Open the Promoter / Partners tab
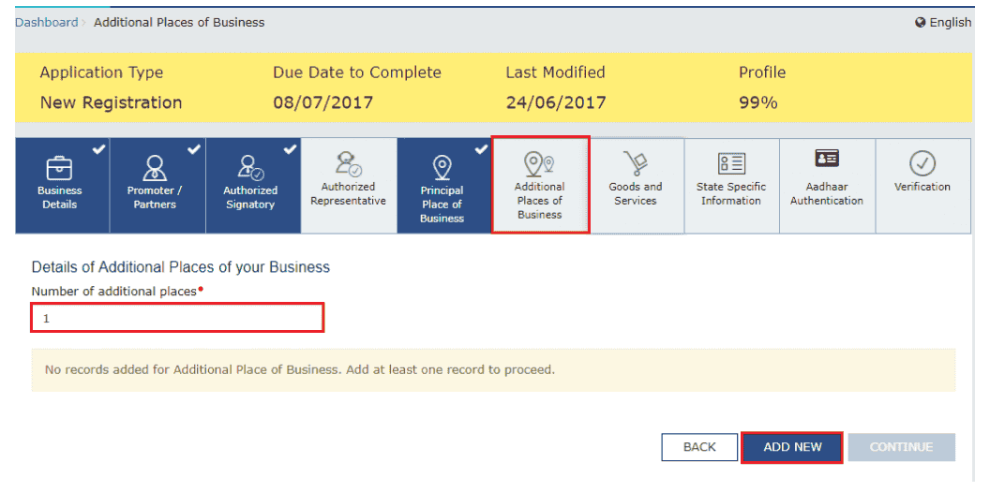This screenshot has height=488, width=997. coord(158,186)
